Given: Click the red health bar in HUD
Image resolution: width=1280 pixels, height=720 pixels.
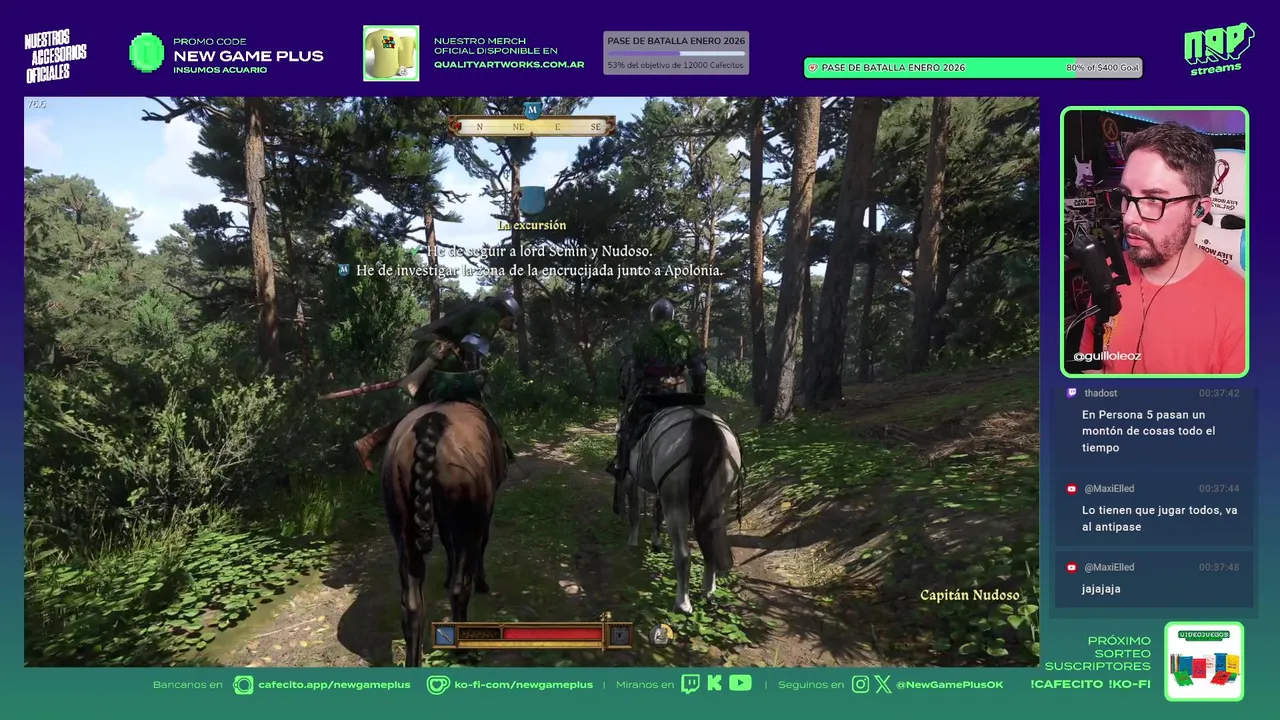Looking at the screenshot, I should pyautogui.click(x=552, y=635).
